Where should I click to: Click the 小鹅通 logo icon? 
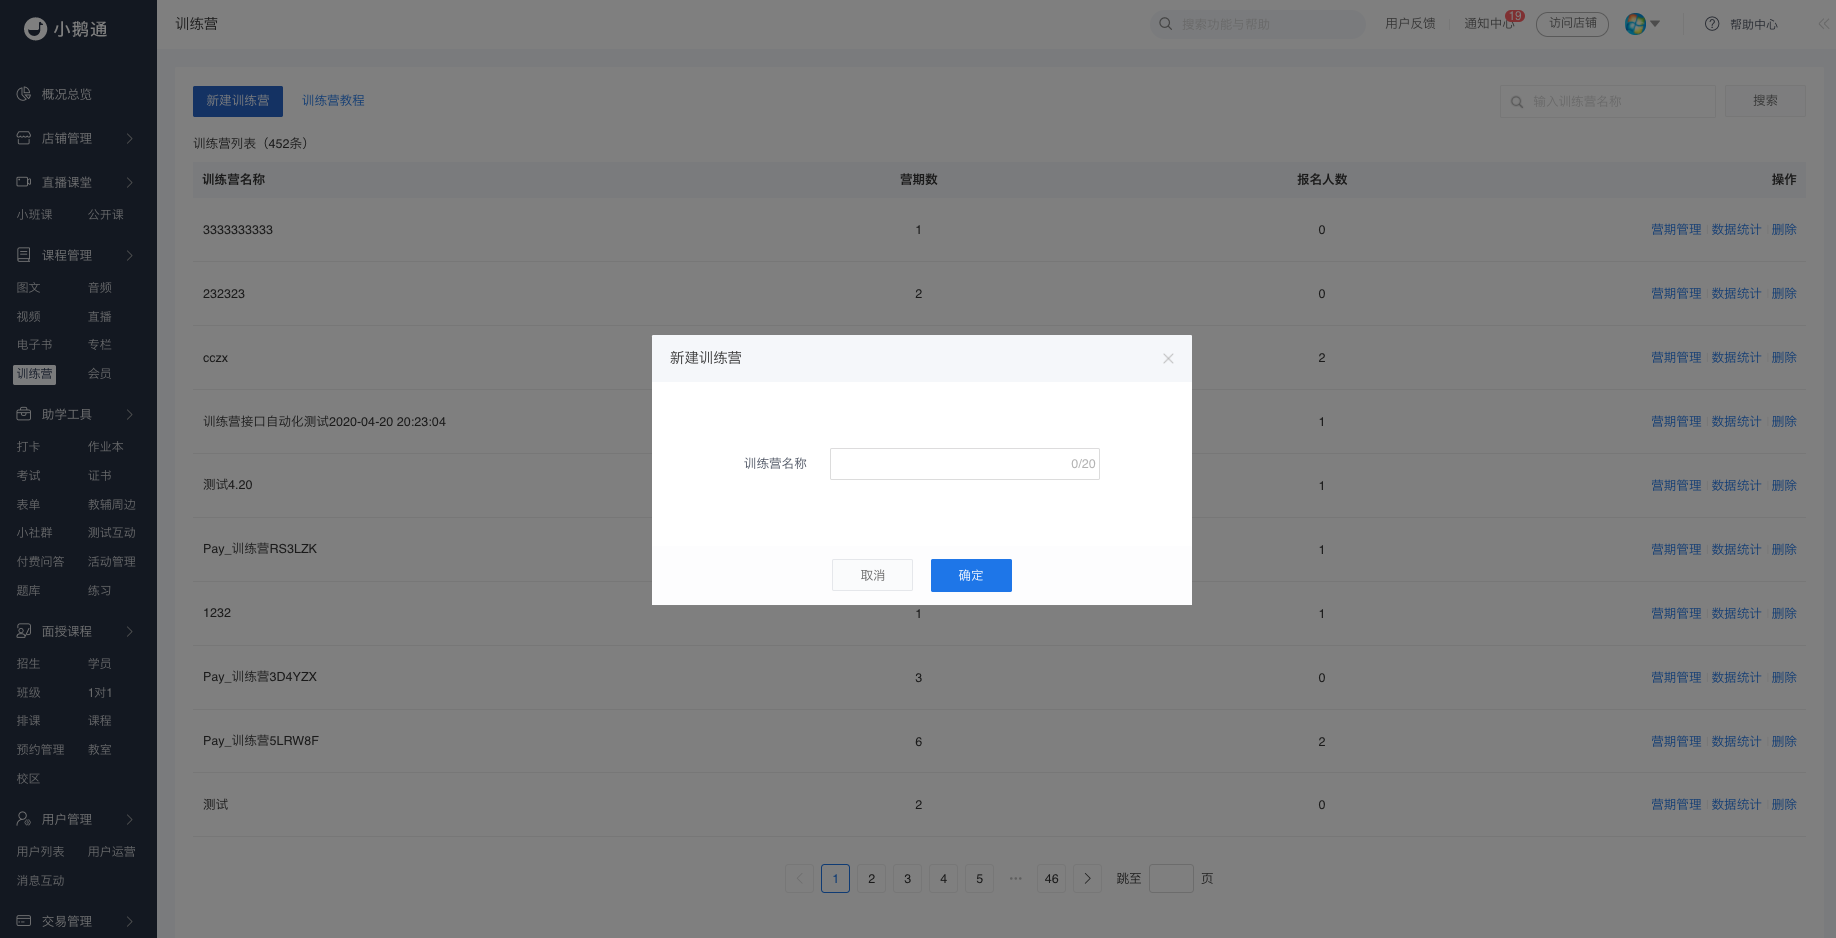coord(35,29)
